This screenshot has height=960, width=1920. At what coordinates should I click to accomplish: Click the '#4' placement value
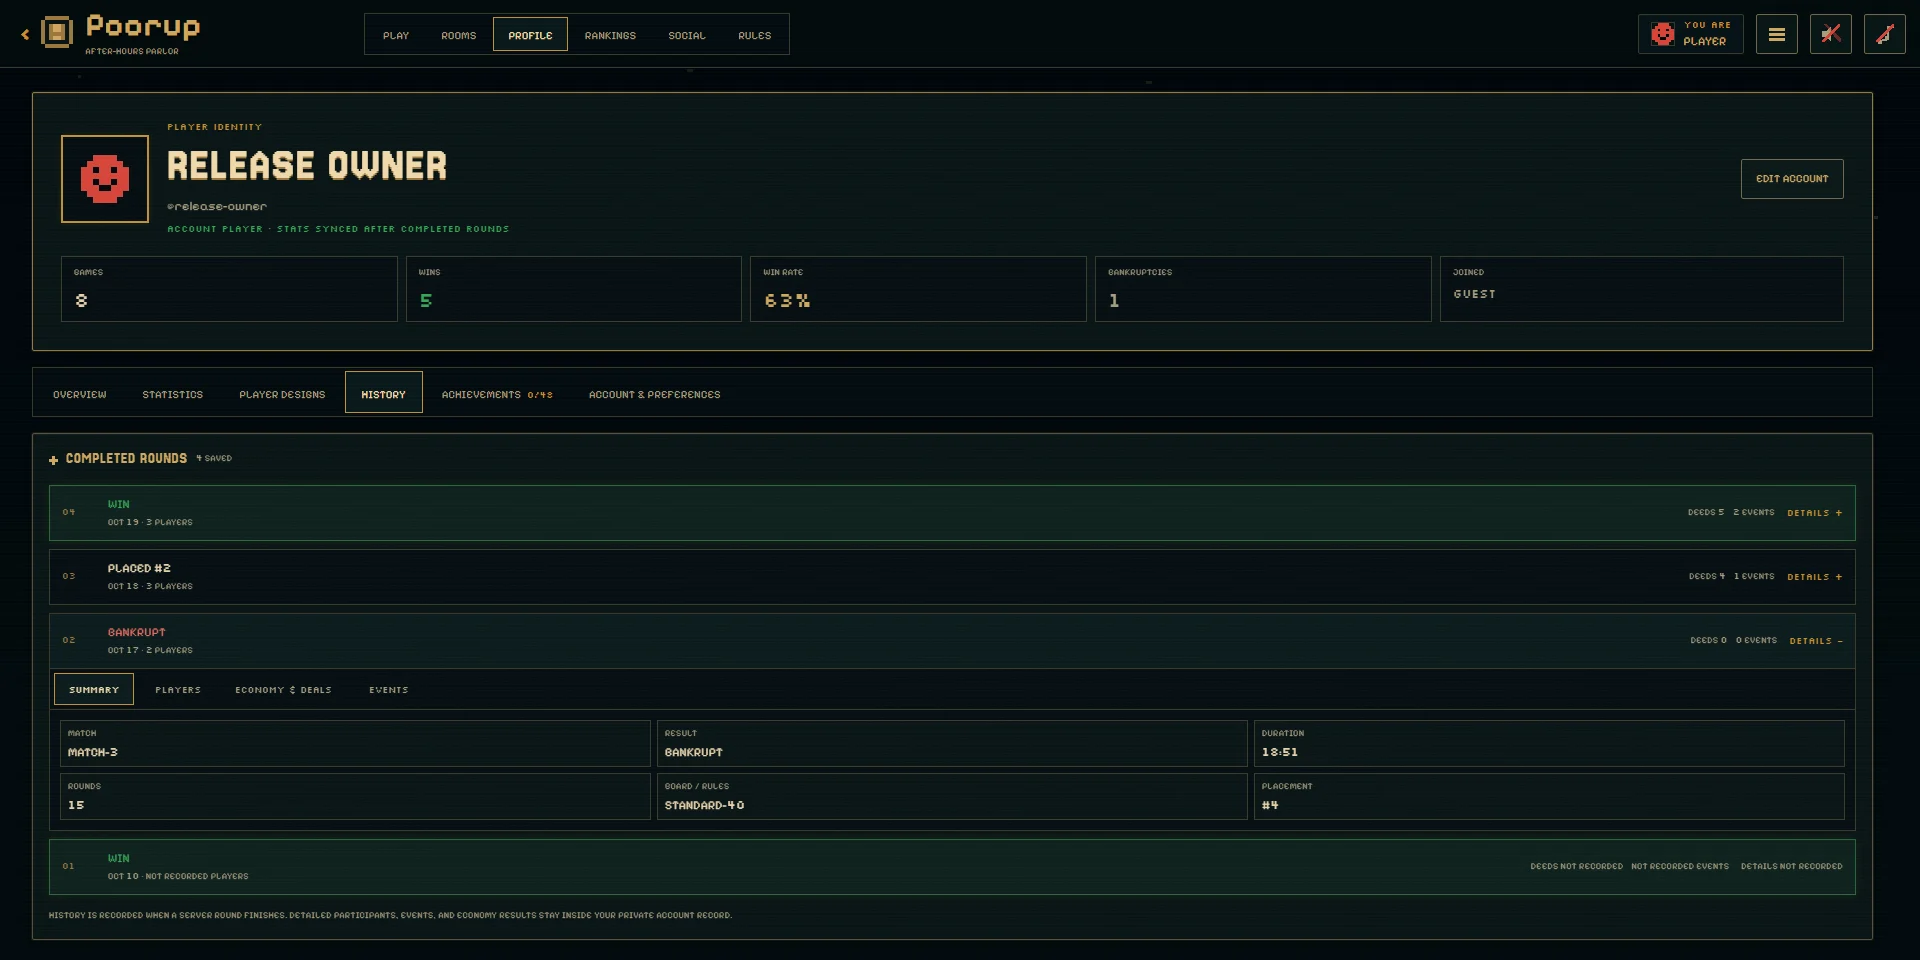[x=1270, y=805]
